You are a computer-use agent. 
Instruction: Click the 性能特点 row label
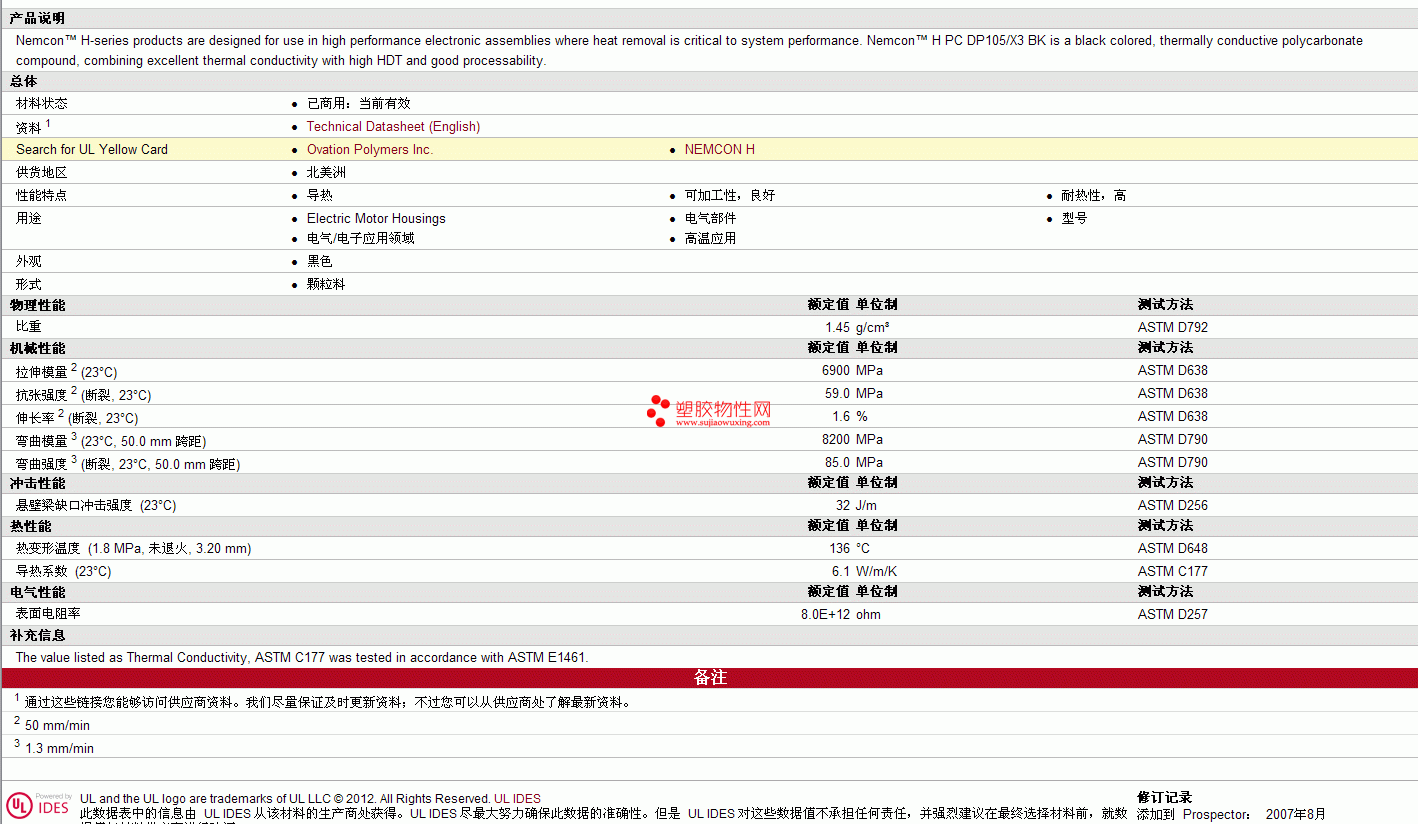point(42,196)
